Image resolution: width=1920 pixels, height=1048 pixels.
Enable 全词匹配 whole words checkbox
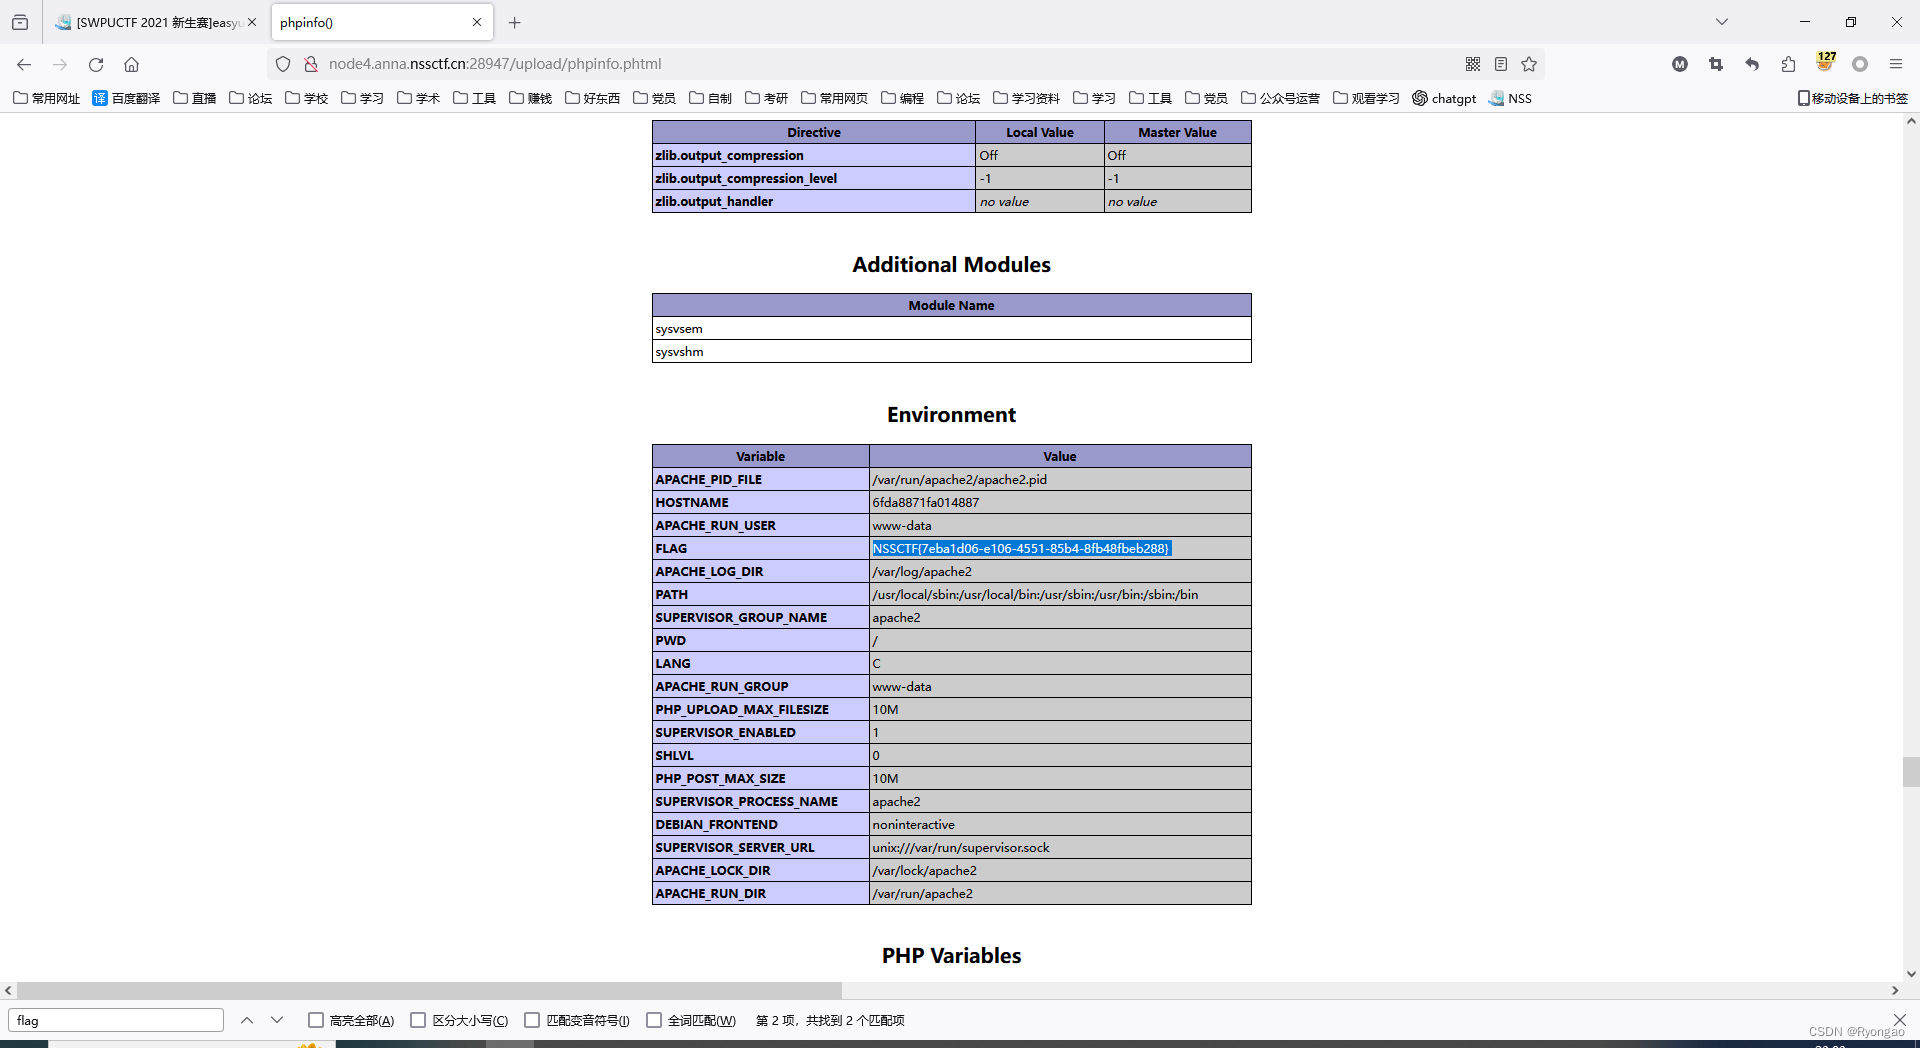pyautogui.click(x=654, y=1020)
